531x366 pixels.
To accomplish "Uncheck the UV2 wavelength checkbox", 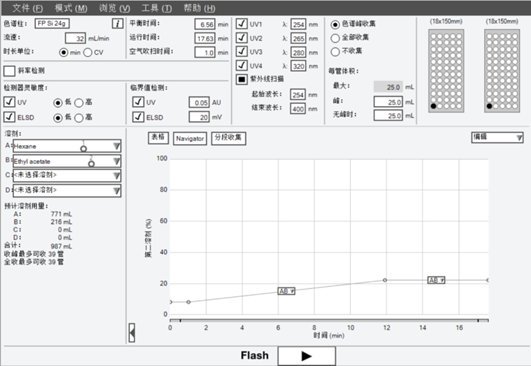I will tap(241, 38).
